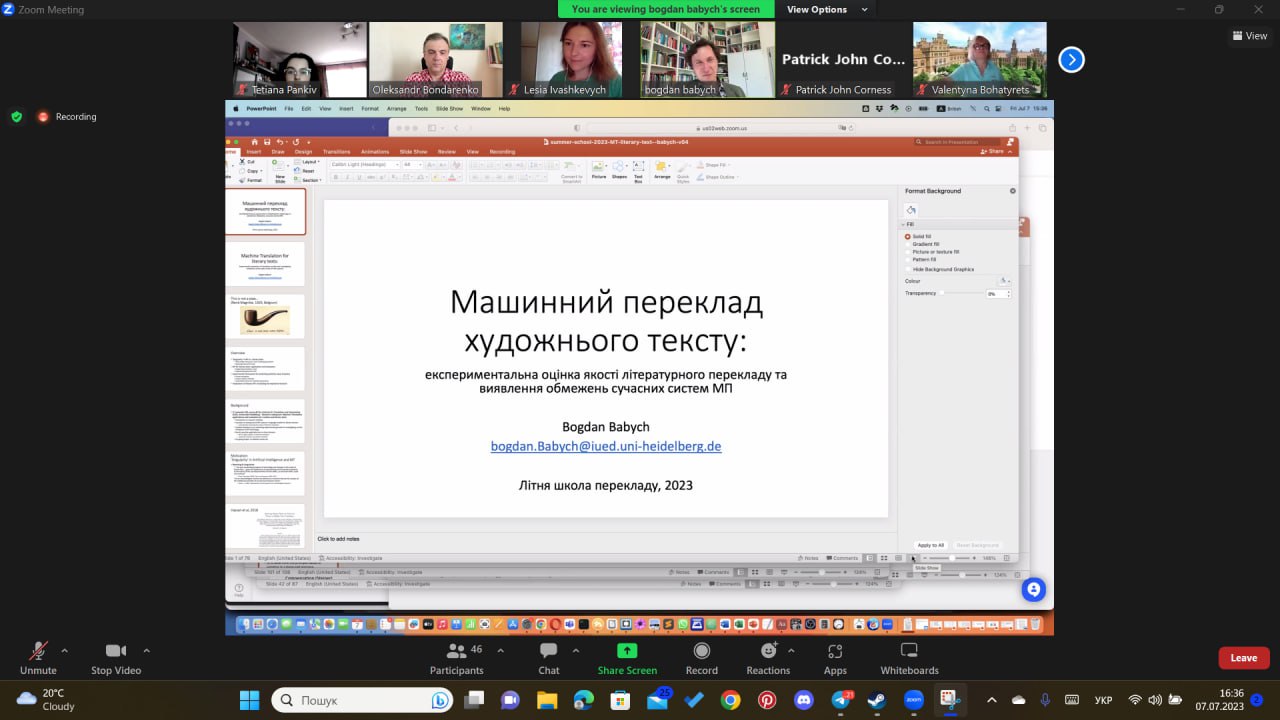Viewport: 1280px width, 720px height.
Task: Open the Notes view in status bar
Action: tap(809, 558)
